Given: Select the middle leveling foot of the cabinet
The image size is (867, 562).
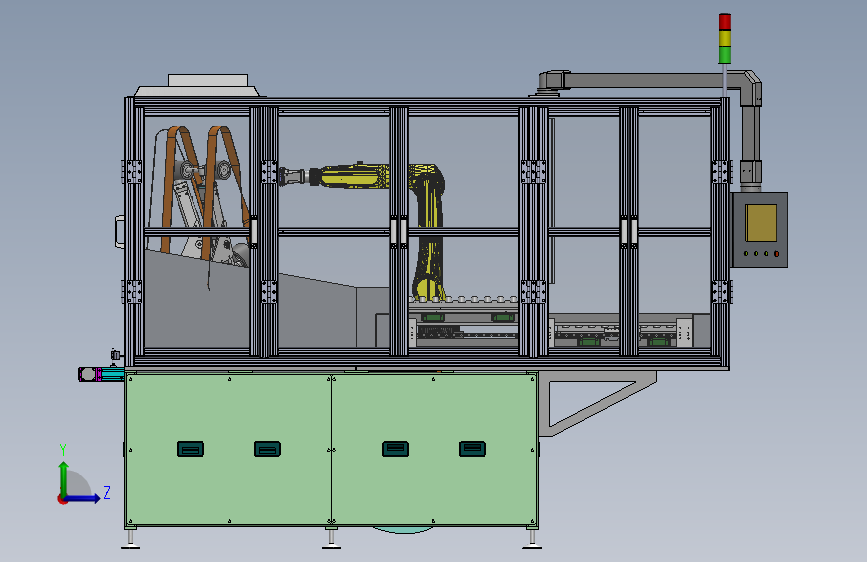Looking at the screenshot, I should coord(331,539).
